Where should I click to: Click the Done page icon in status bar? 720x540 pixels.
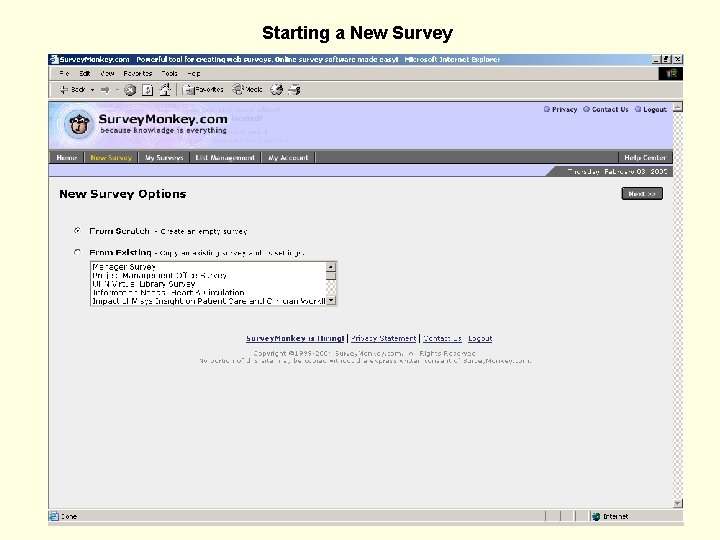click(54, 516)
